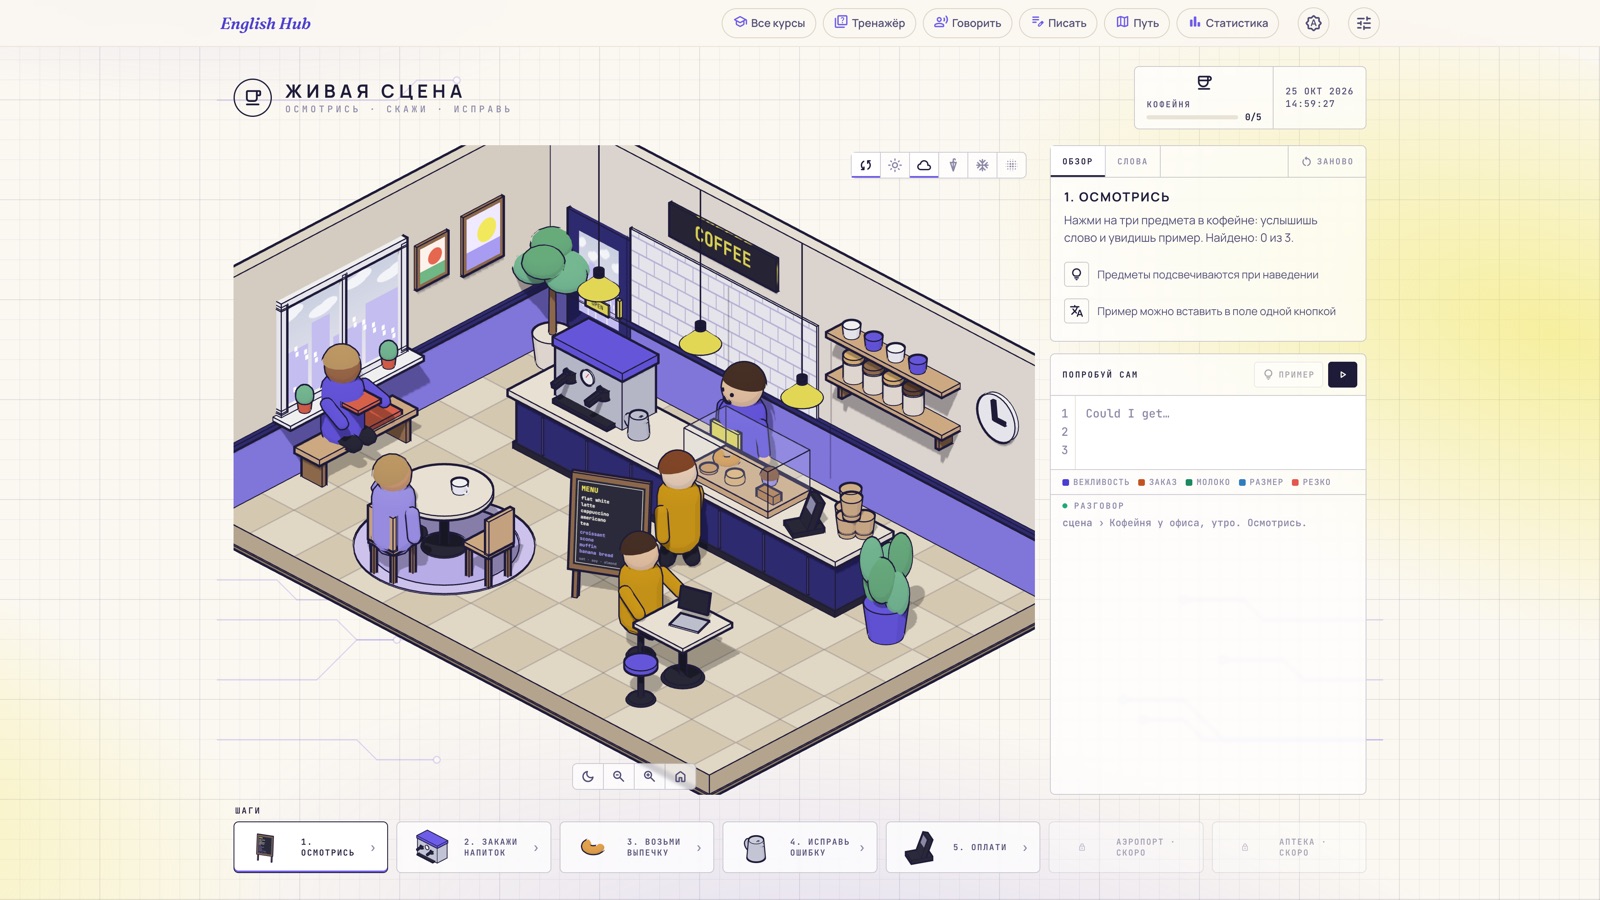Click the menu chalkboard in the scene

(608, 530)
